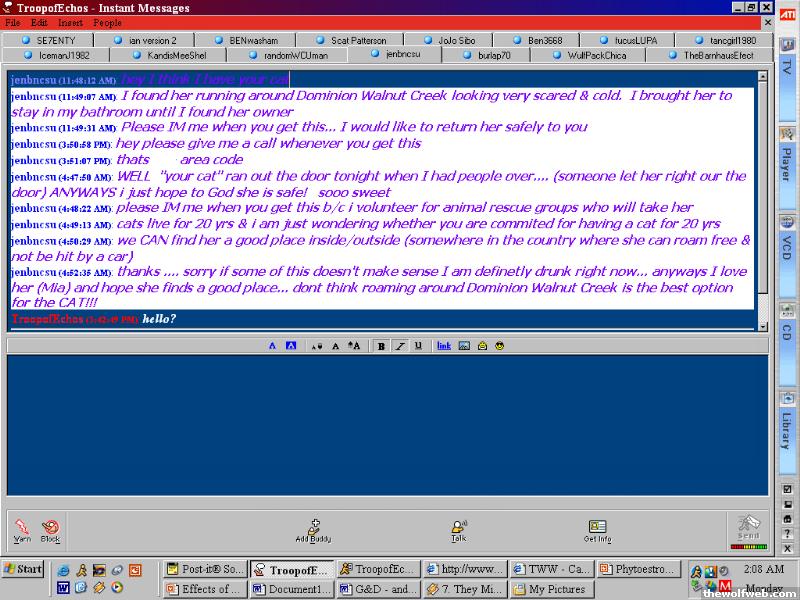This screenshot has width=800, height=600.
Task: Open the People menu
Action: (107, 22)
